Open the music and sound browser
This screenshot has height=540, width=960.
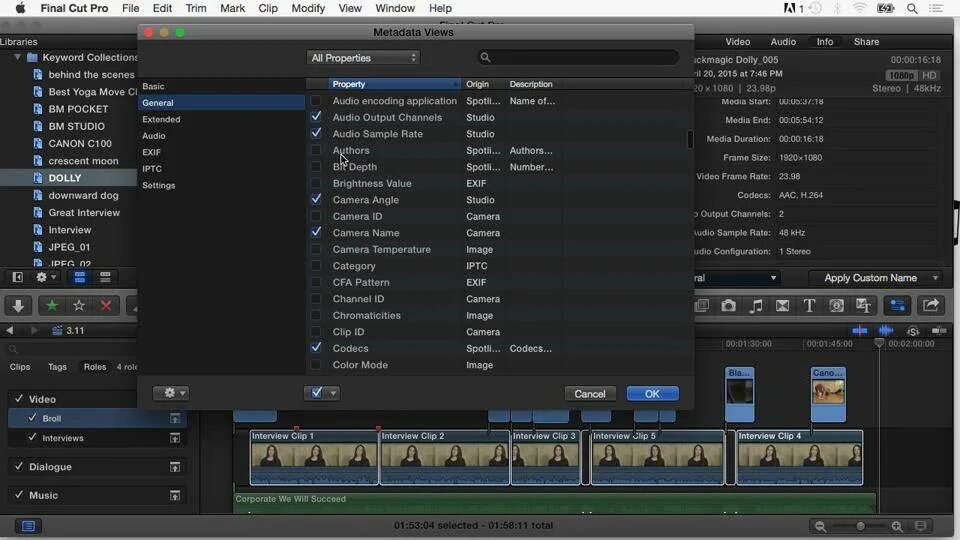[x=756, y=306]
